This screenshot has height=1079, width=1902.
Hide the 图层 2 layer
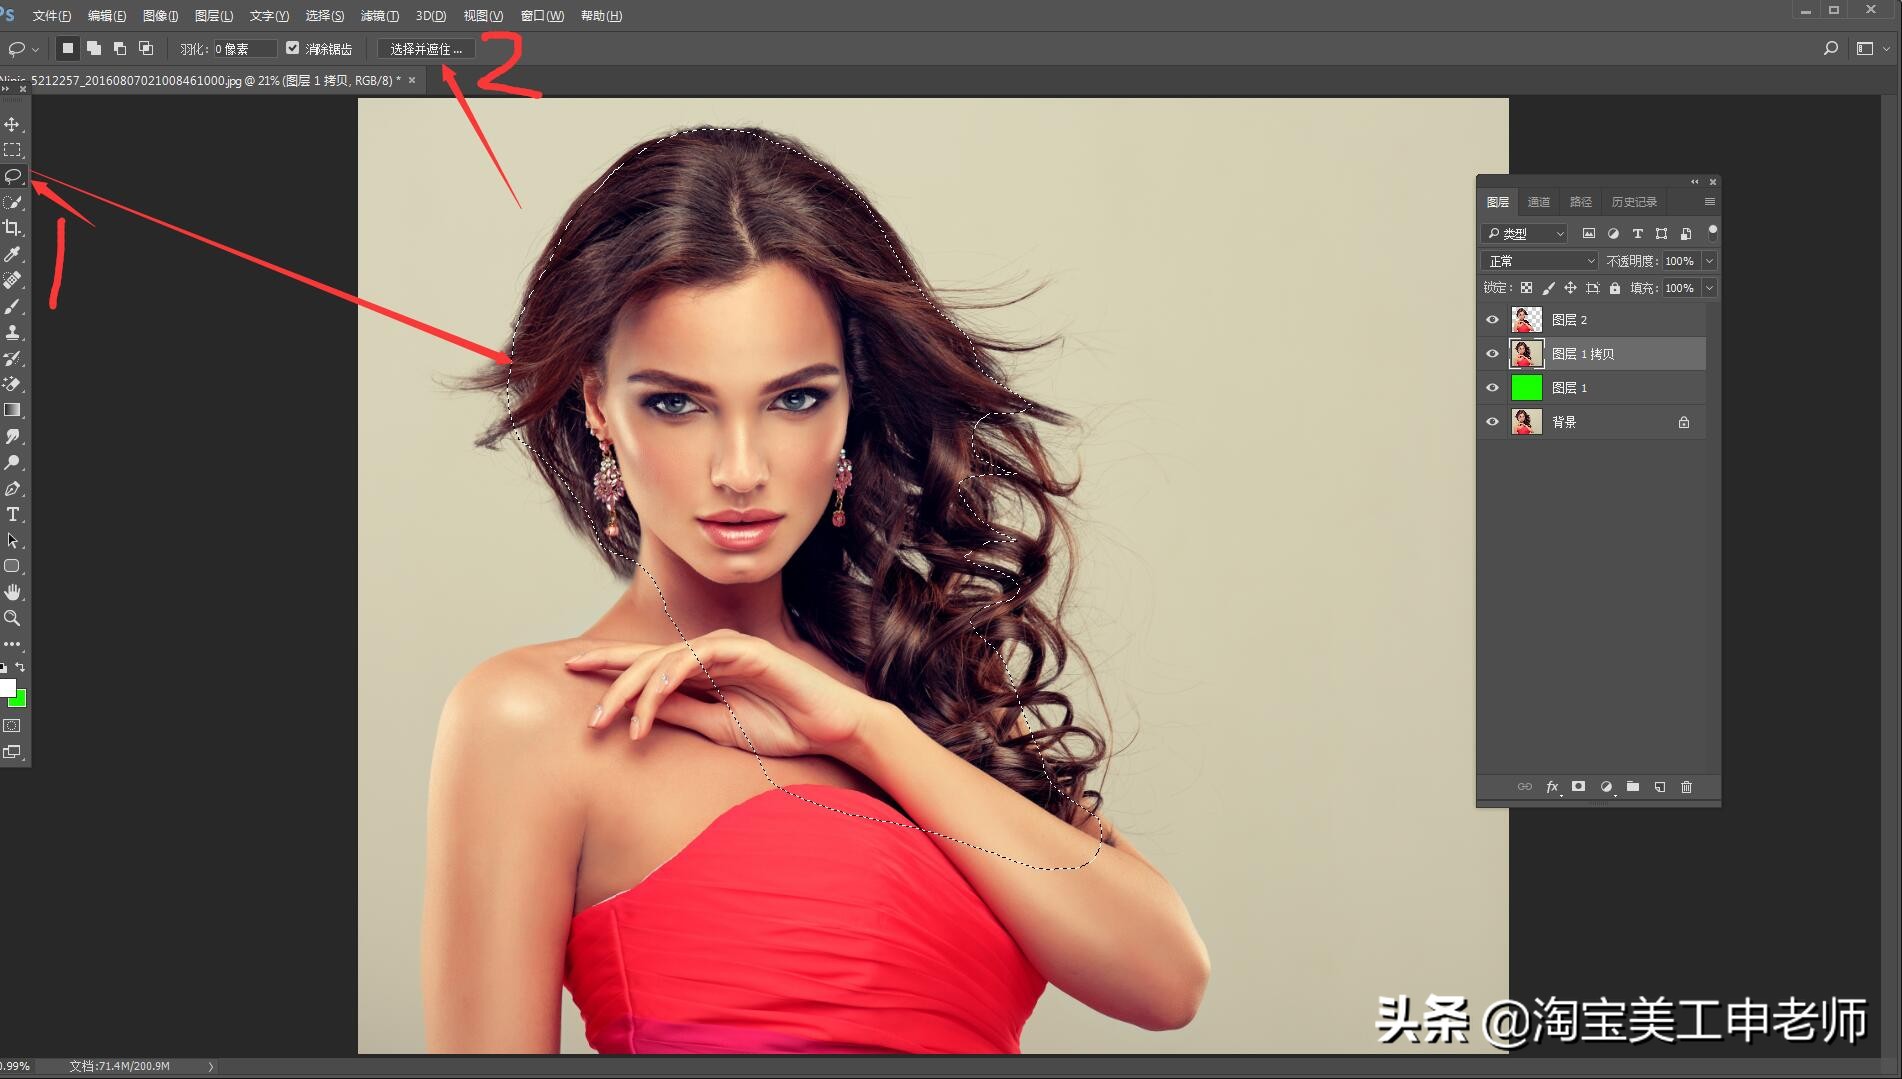click(1492, 320)
